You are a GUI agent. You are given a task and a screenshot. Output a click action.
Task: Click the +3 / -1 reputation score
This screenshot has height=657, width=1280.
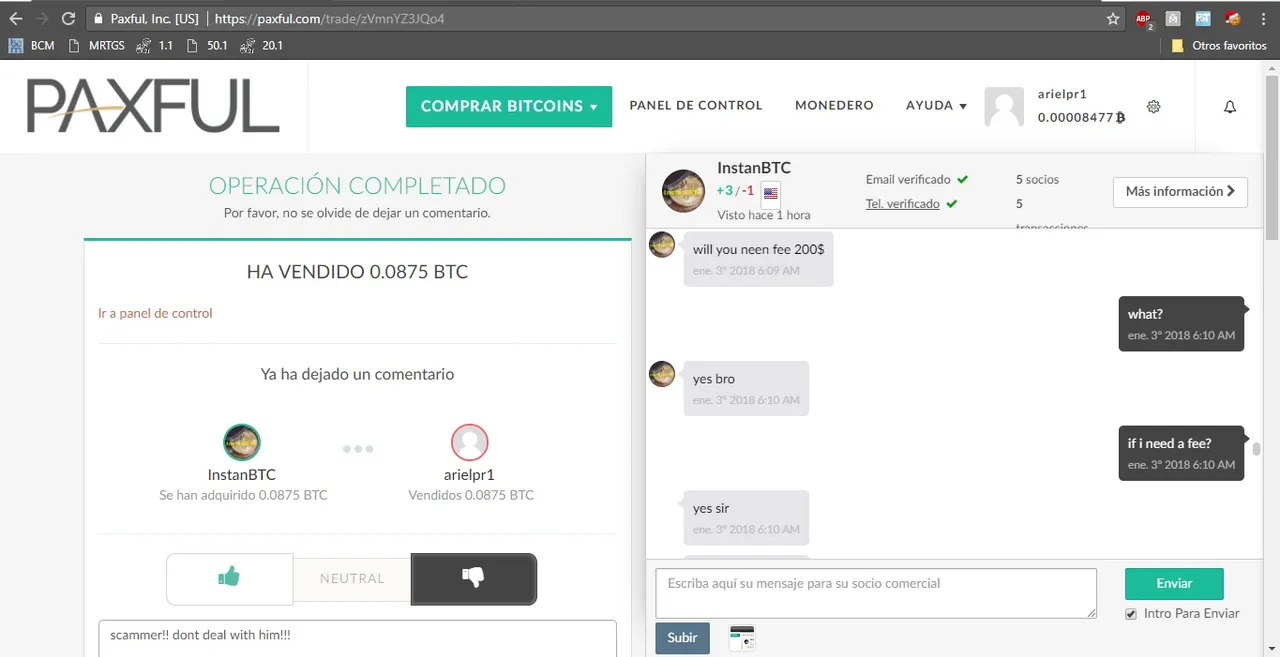pyautogui.click(x=736, y=191)
